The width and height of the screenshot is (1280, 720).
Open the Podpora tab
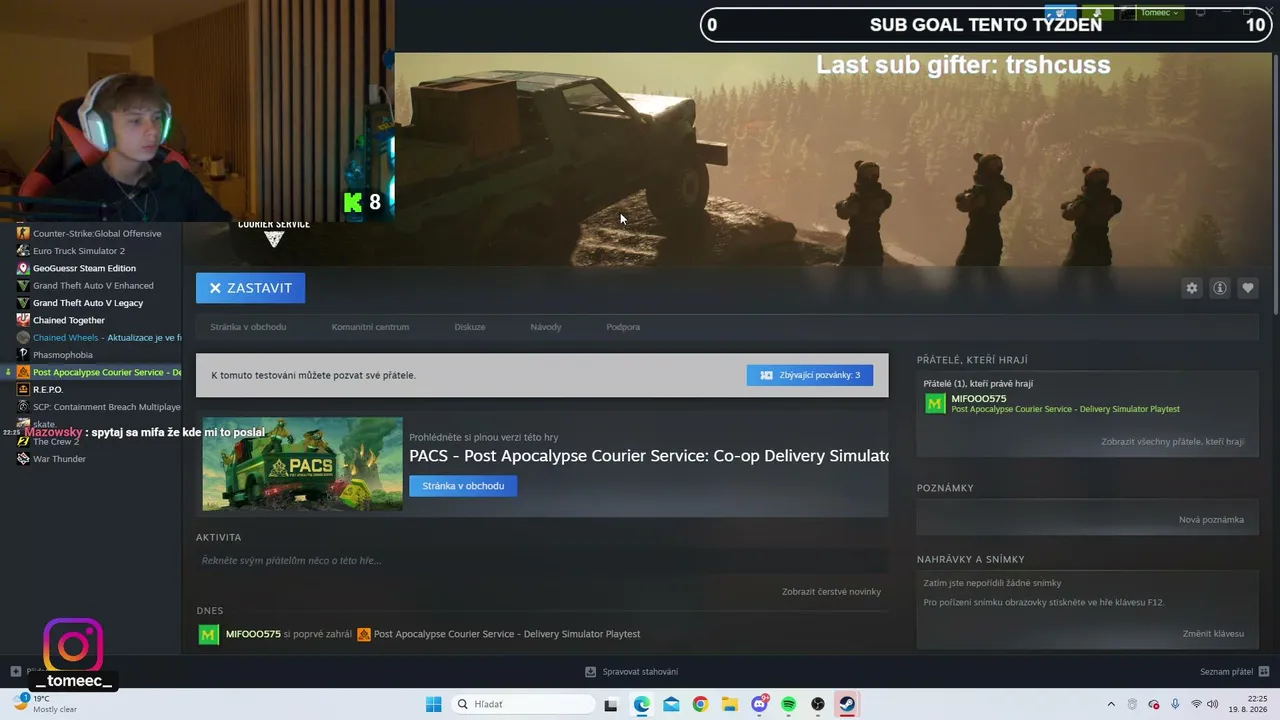click(x=623, y=327)
